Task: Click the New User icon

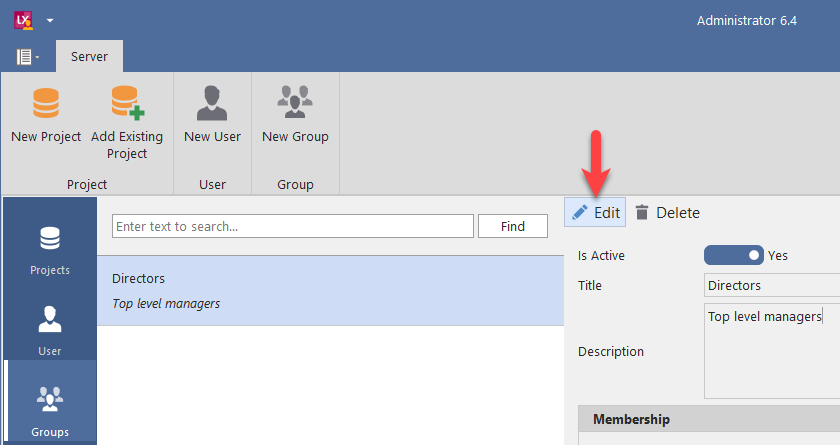Action: [211, 103]
